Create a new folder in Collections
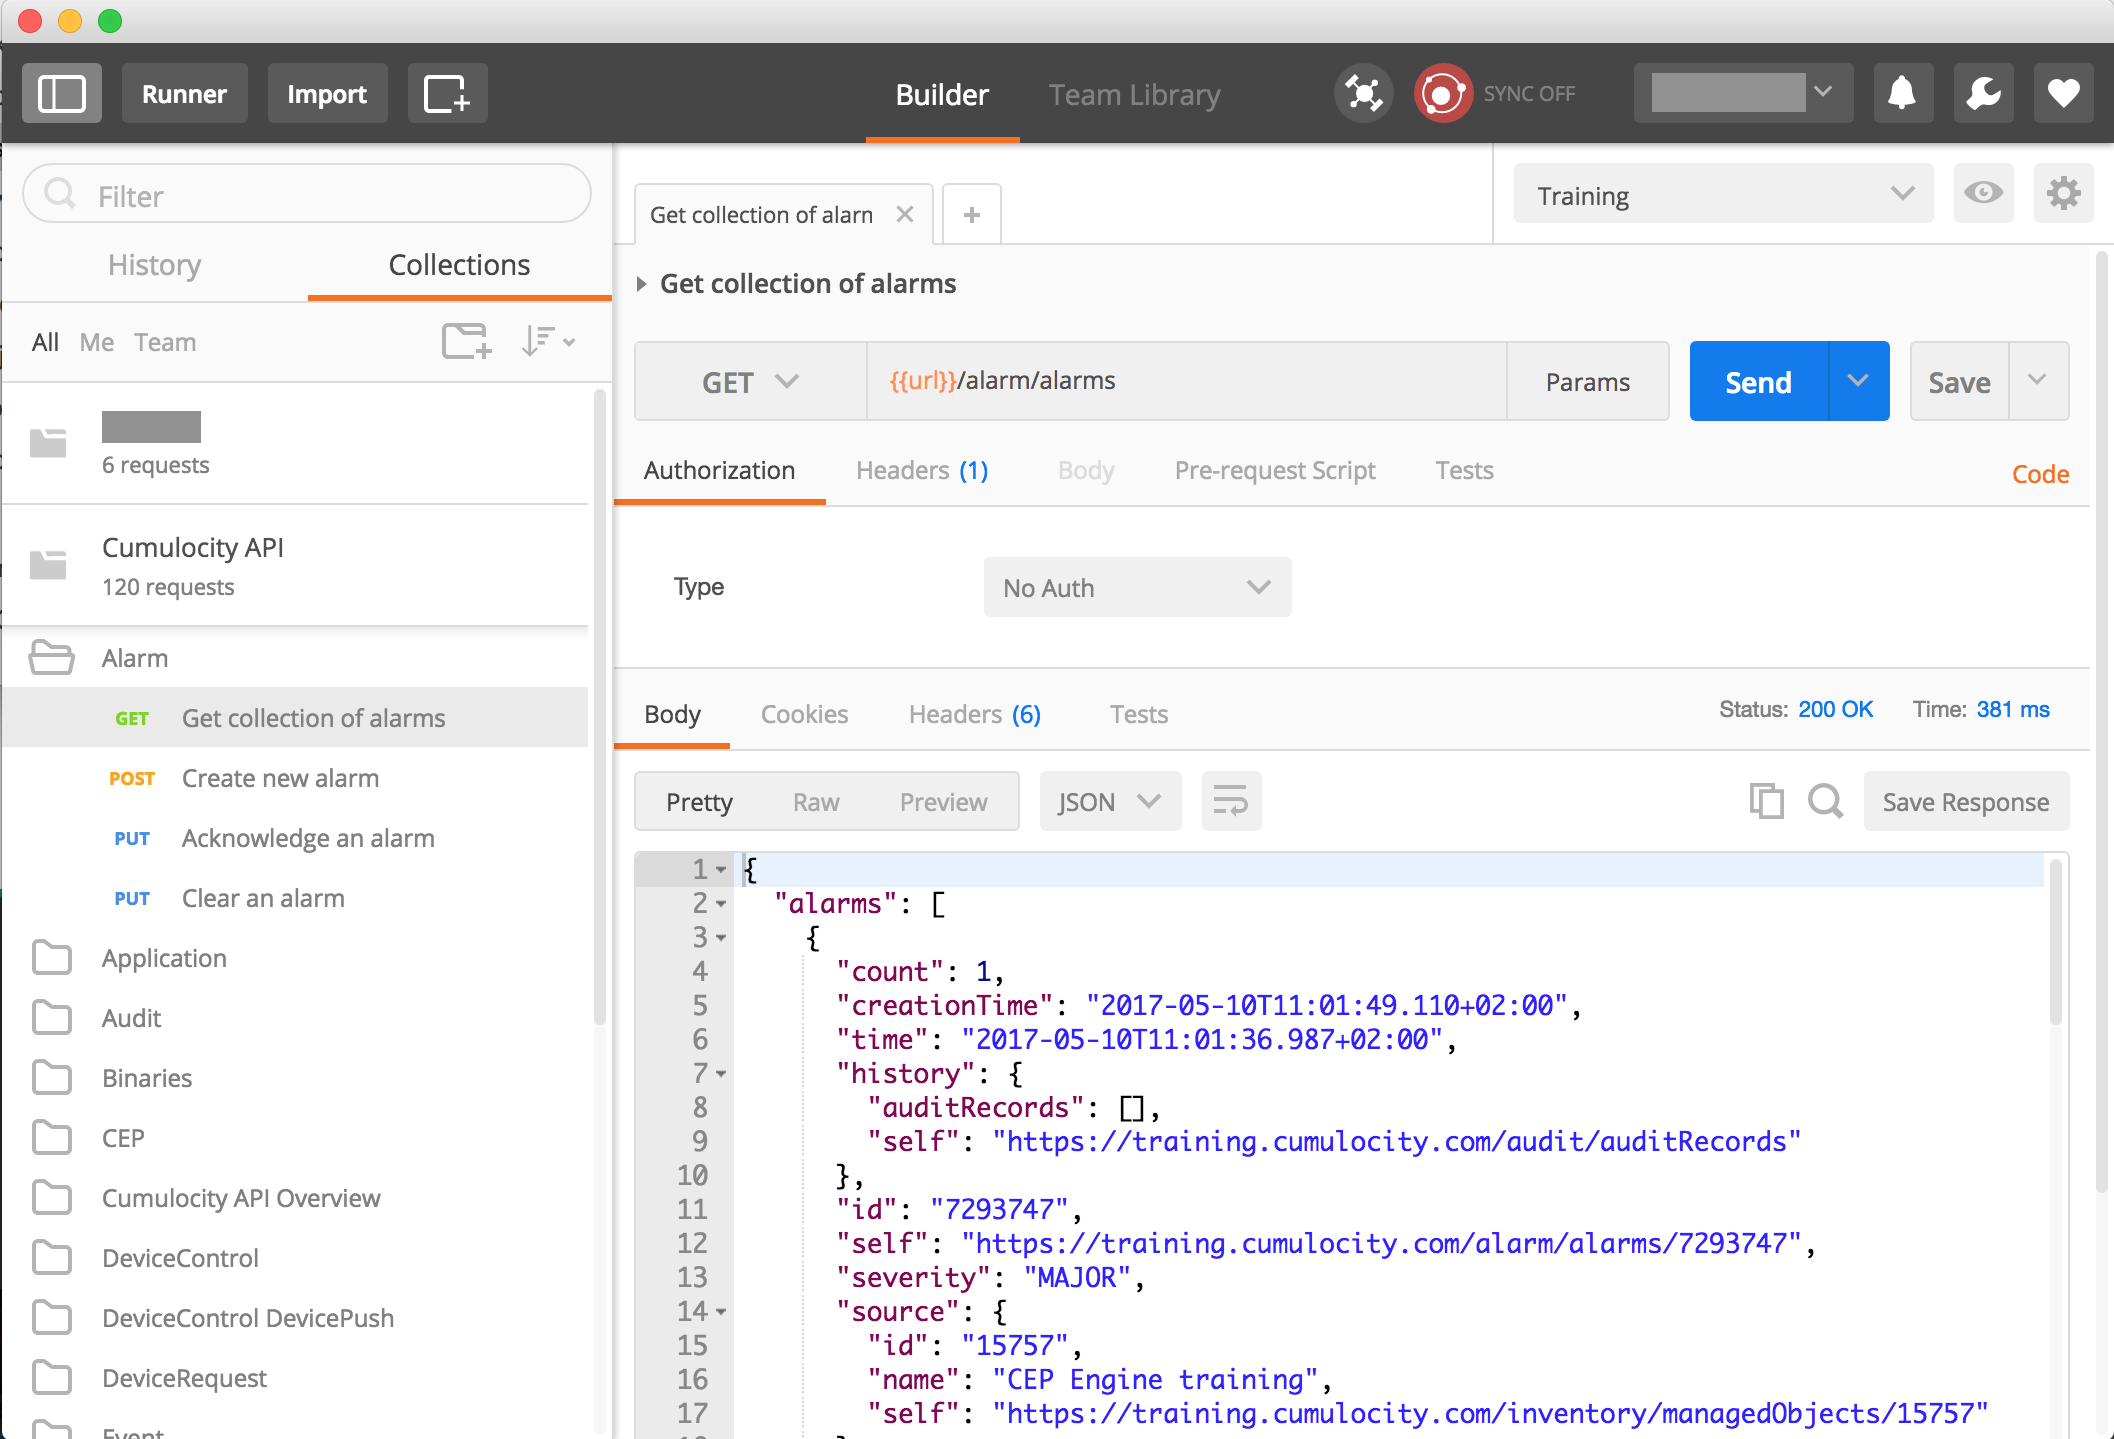This screenshot has height=1439, width=2114. (465, 341)
